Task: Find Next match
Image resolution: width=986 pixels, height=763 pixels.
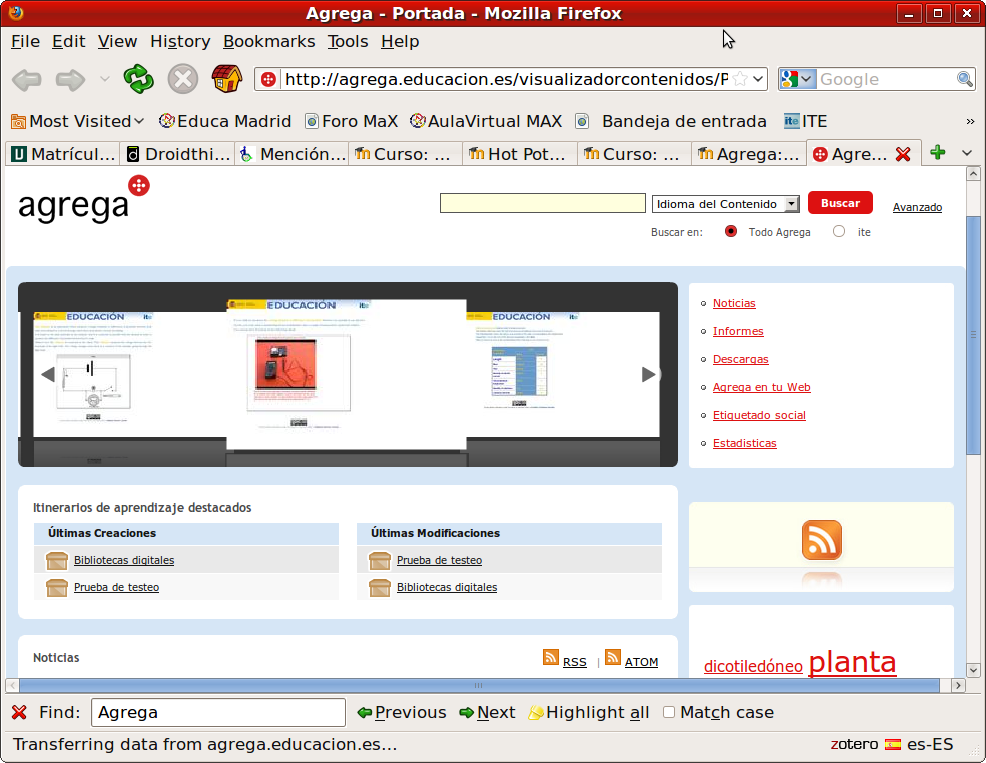Action: (487, 712)
